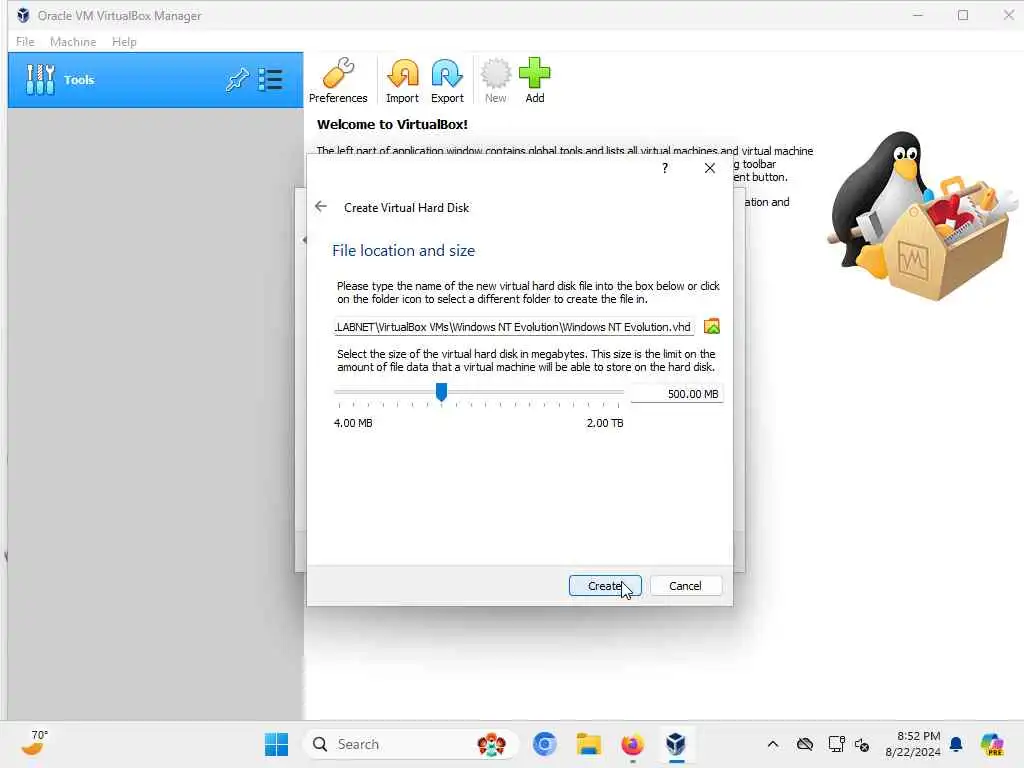Click the green Add machine icon
1024x768 pixels.
(x=535, y=80)
